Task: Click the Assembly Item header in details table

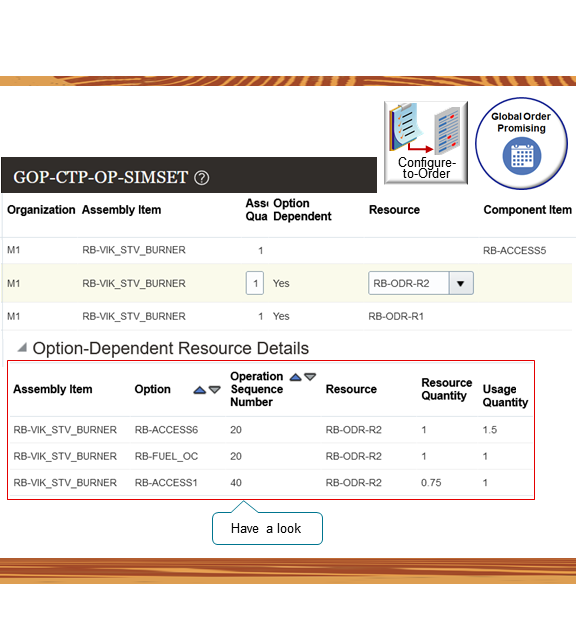Action: tap(53, 389)
